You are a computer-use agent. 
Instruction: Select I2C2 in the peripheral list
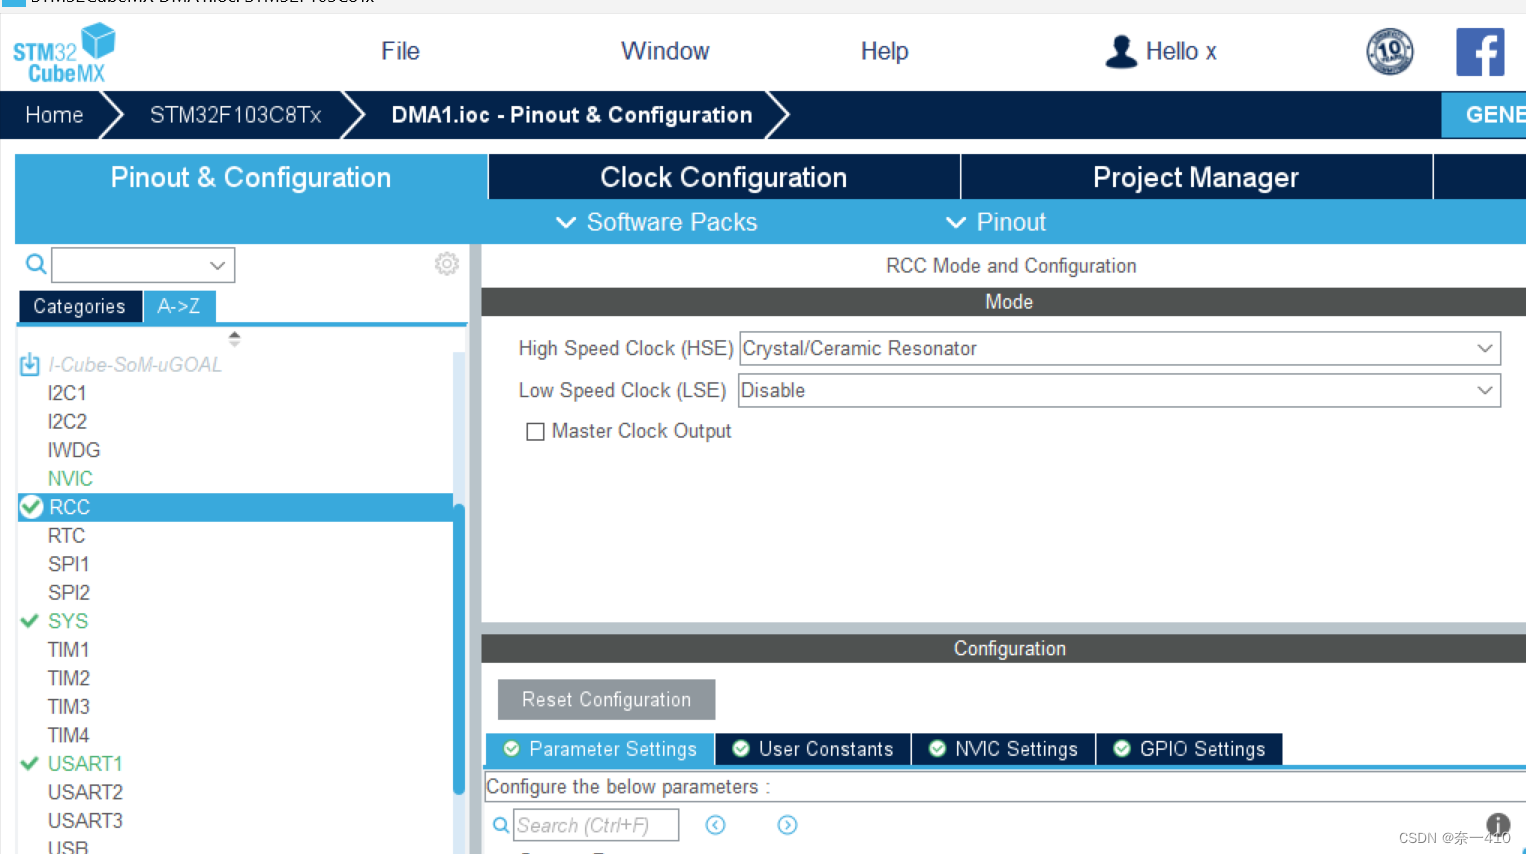[67, 421]
